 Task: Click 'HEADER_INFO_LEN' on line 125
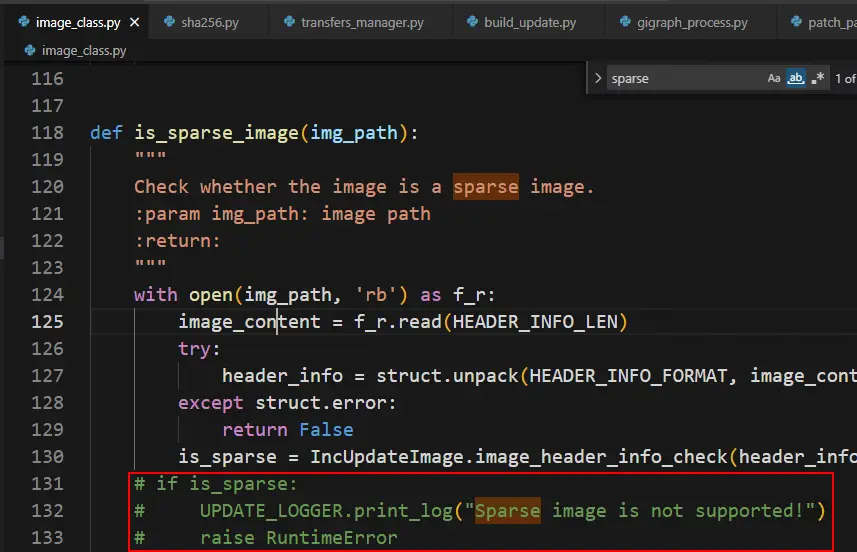pos(535,322)
